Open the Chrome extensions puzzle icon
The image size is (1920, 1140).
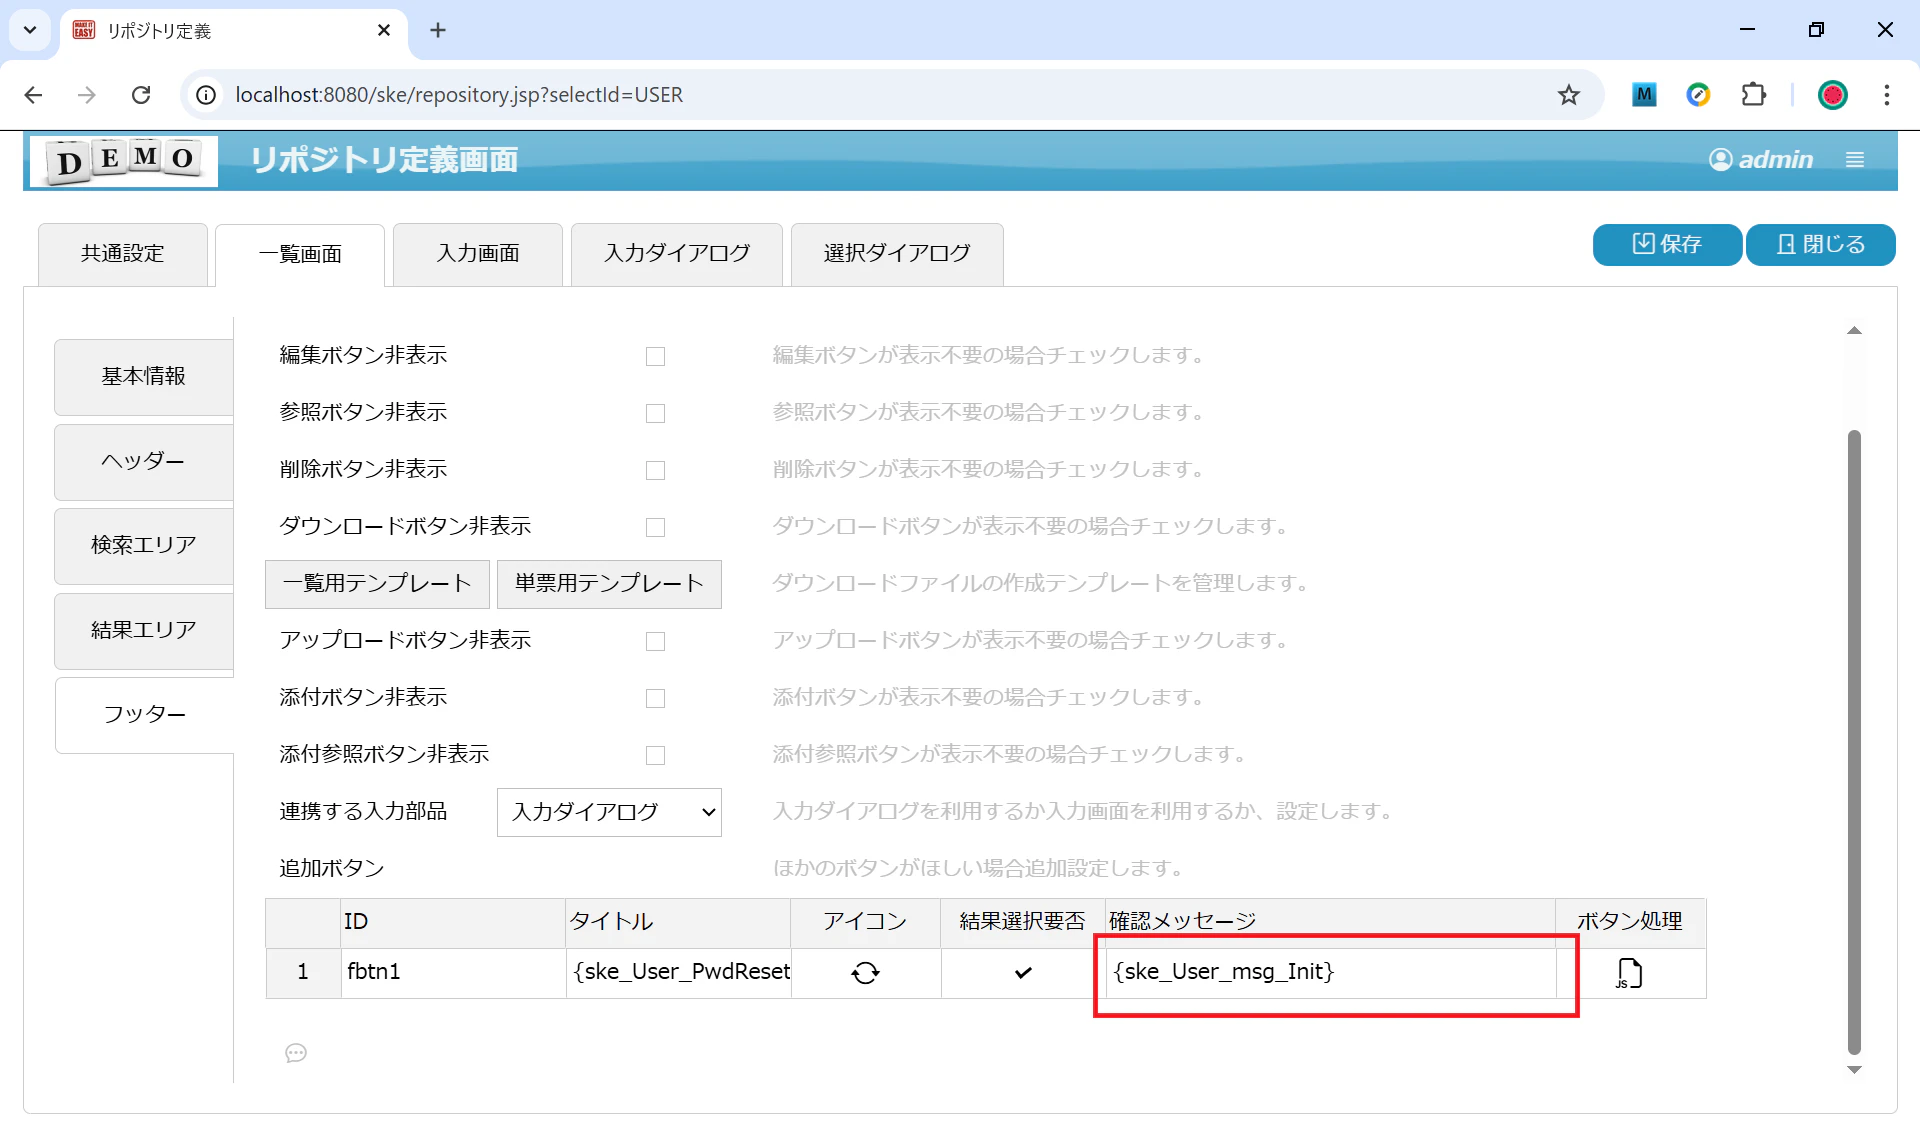point(1753,95)
